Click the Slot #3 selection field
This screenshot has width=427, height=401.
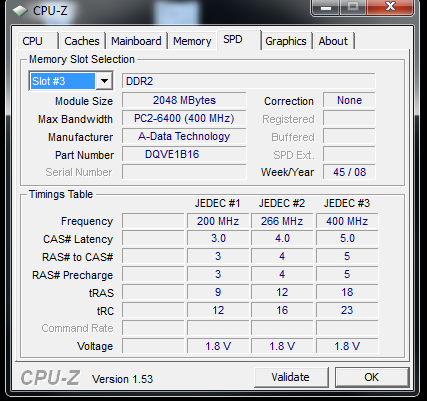[63, 81]
